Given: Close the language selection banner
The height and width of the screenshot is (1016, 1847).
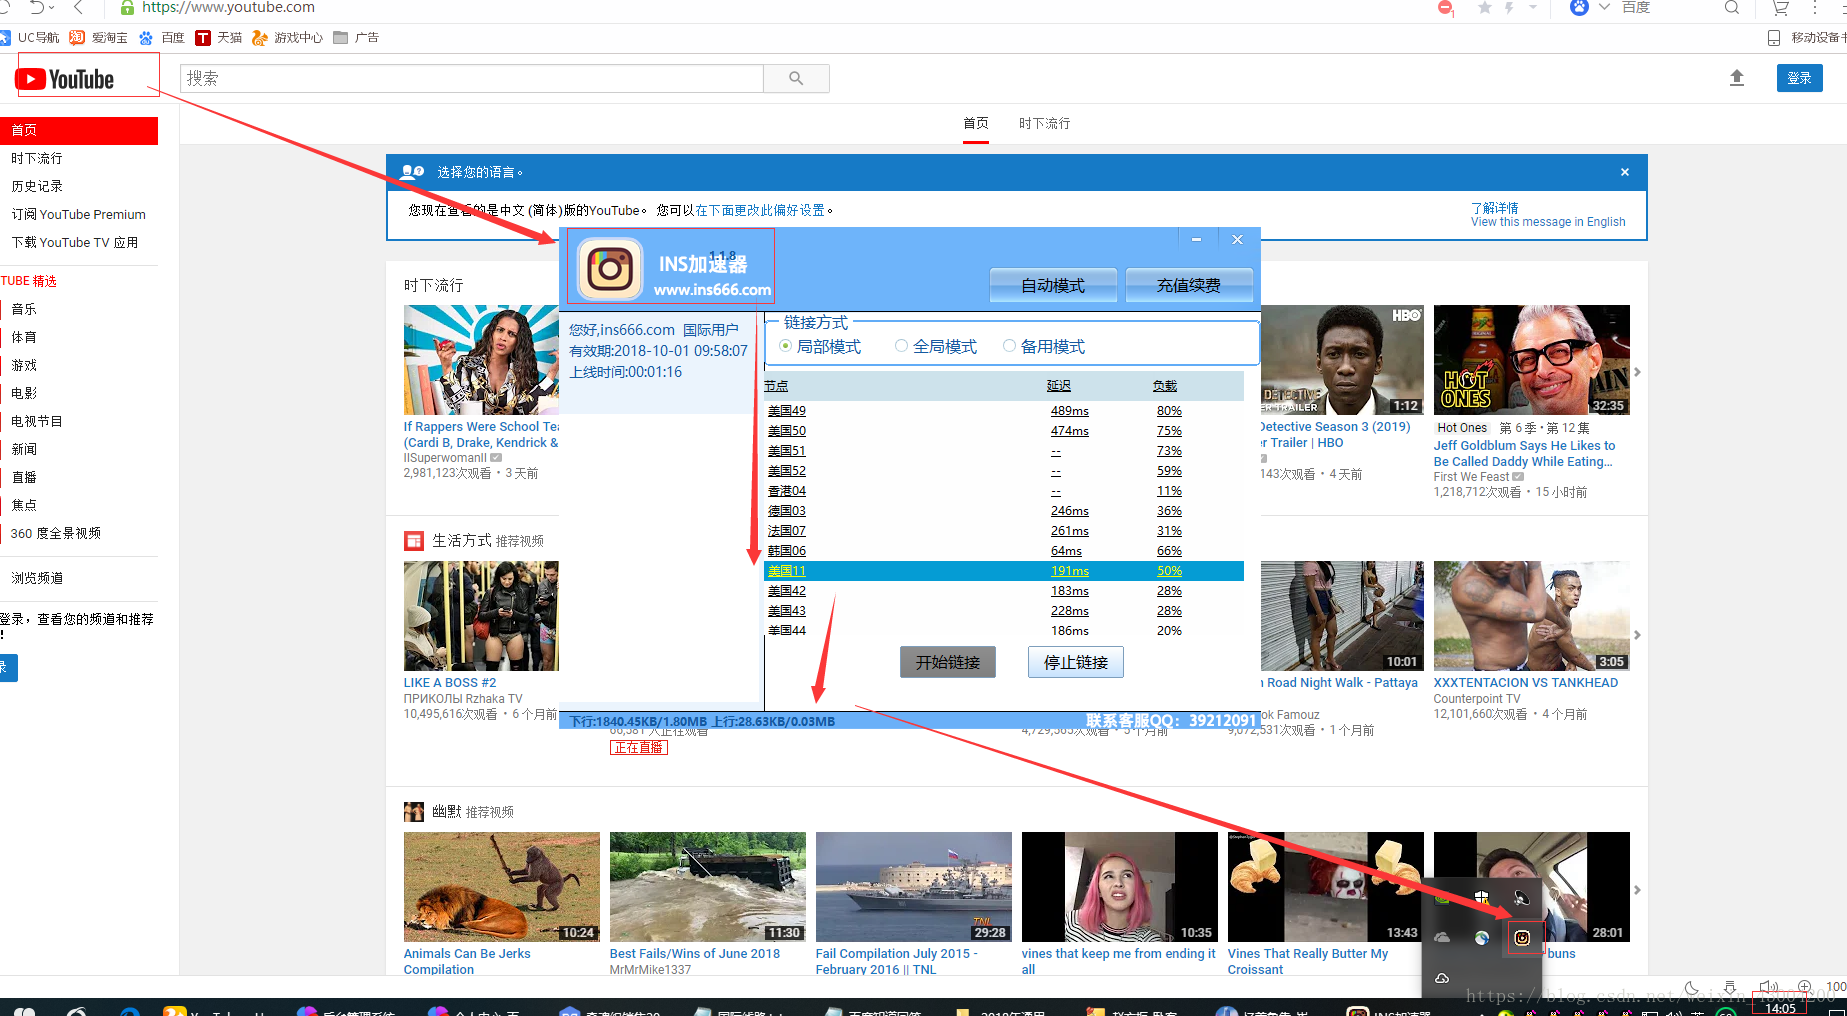Looking at the screenshot, I should (x=1625, y=172).
